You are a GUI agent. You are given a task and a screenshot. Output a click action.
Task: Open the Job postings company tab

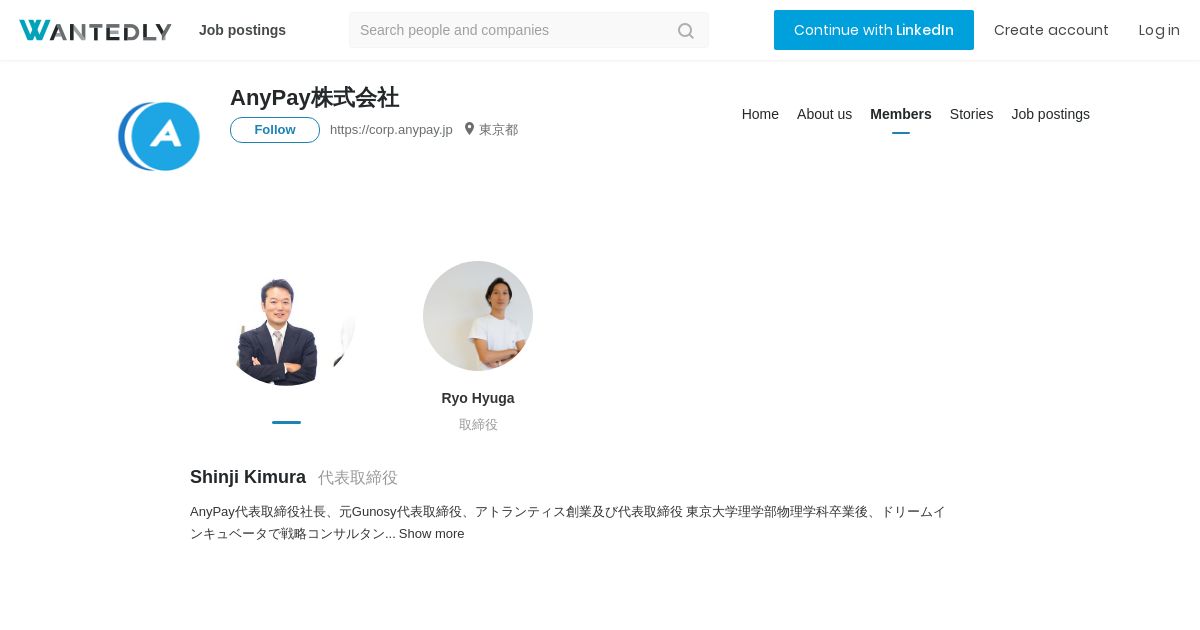[x=1050, y=114]
